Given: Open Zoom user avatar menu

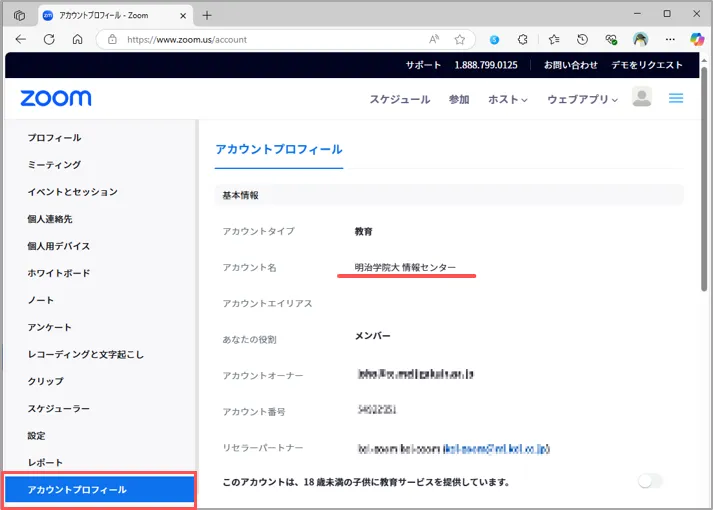Looking at the screenshot, I should click(642, 97).
